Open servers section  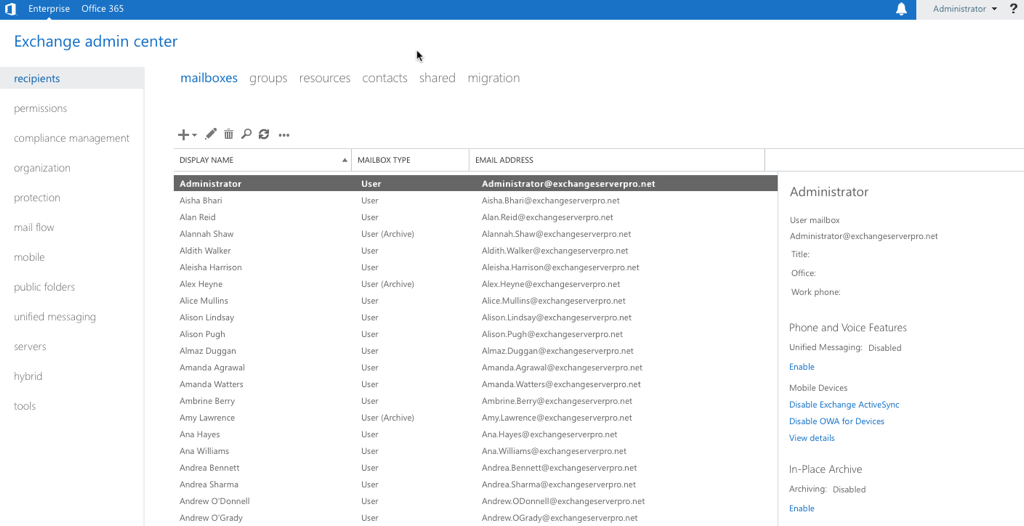coord(30,347)
